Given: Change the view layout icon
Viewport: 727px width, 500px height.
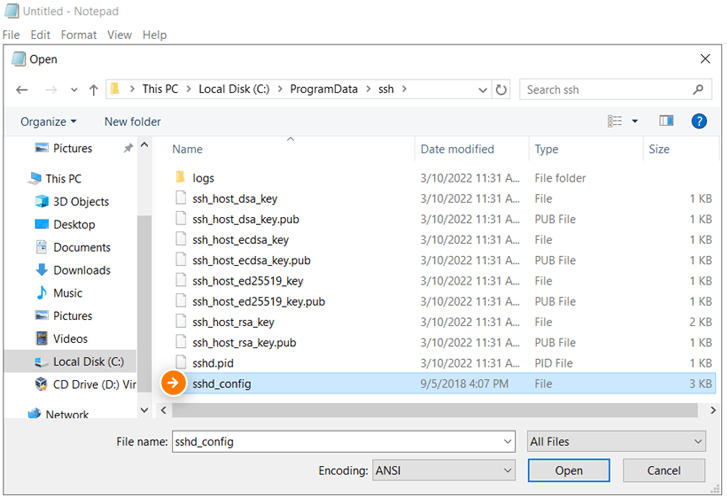Looking at the screenshot, I should coord(615,121).
